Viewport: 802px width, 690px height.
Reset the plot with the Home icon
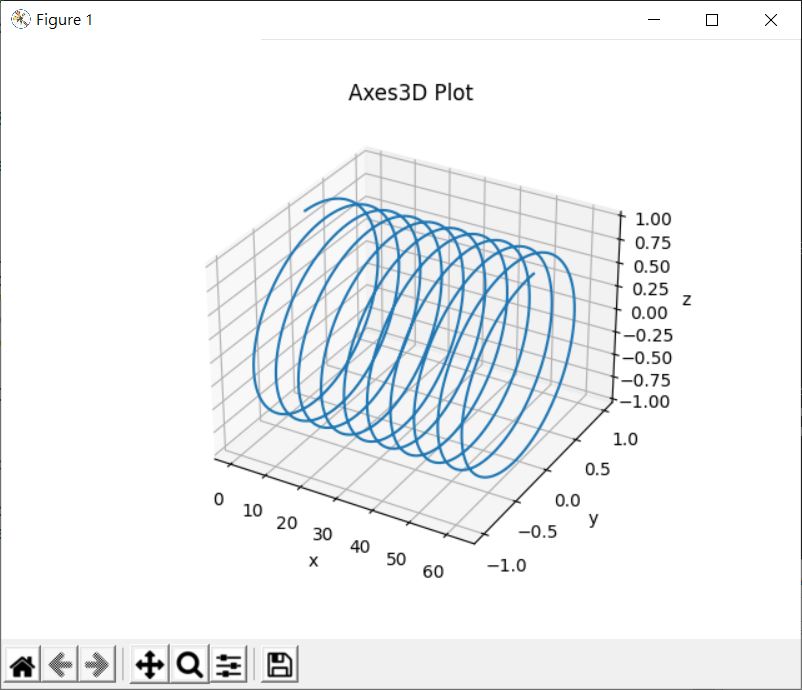pyautogui.click(x=23, y=665)
